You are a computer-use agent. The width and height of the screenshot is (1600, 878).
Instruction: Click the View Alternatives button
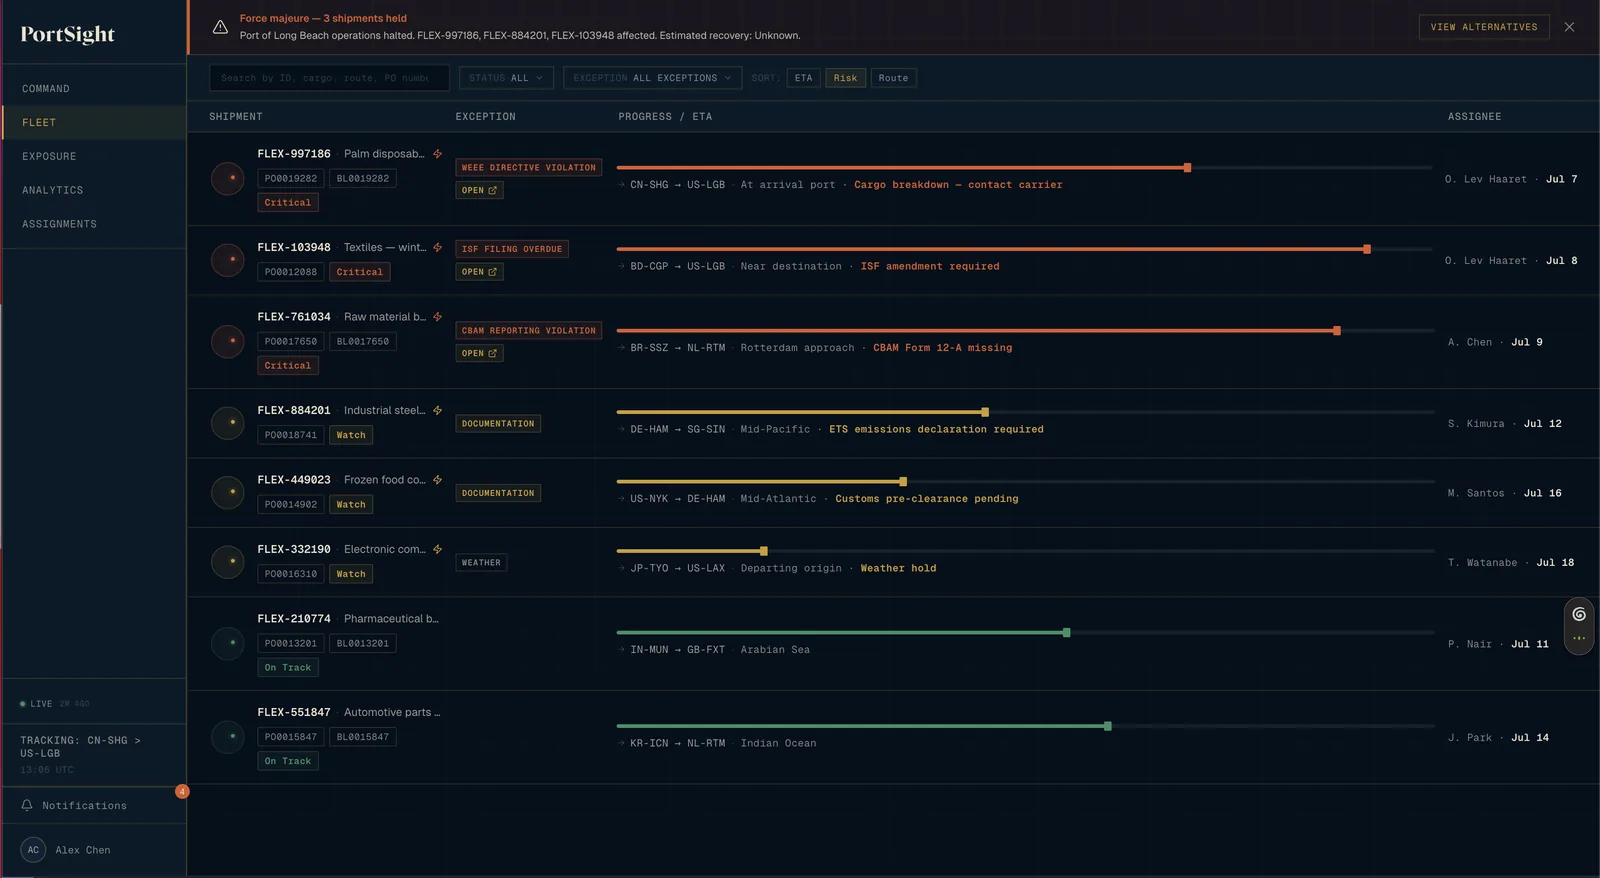pyautogui.click(x=1484, y=27)
